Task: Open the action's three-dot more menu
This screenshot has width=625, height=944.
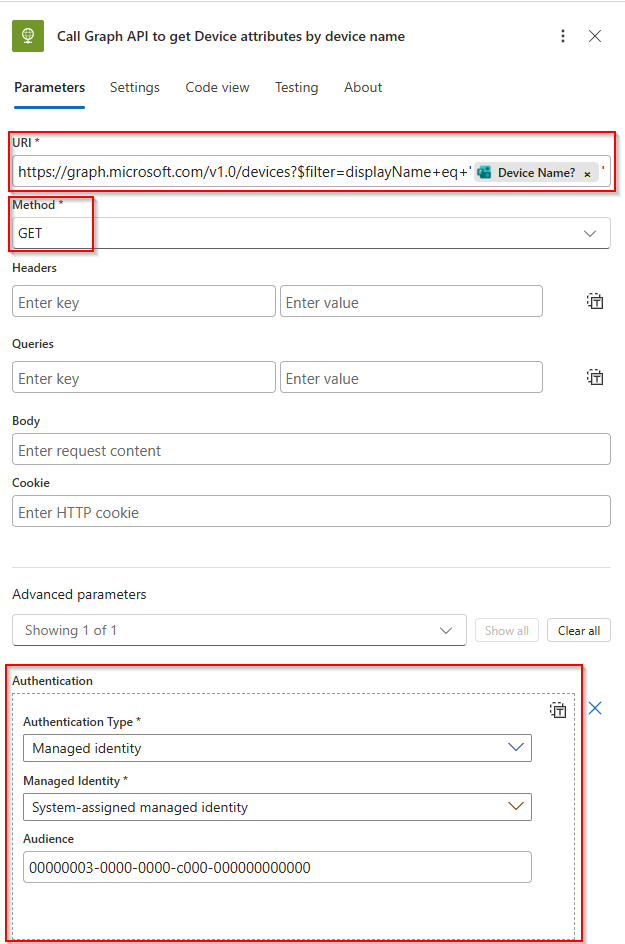Action: (x=563, y=36)
